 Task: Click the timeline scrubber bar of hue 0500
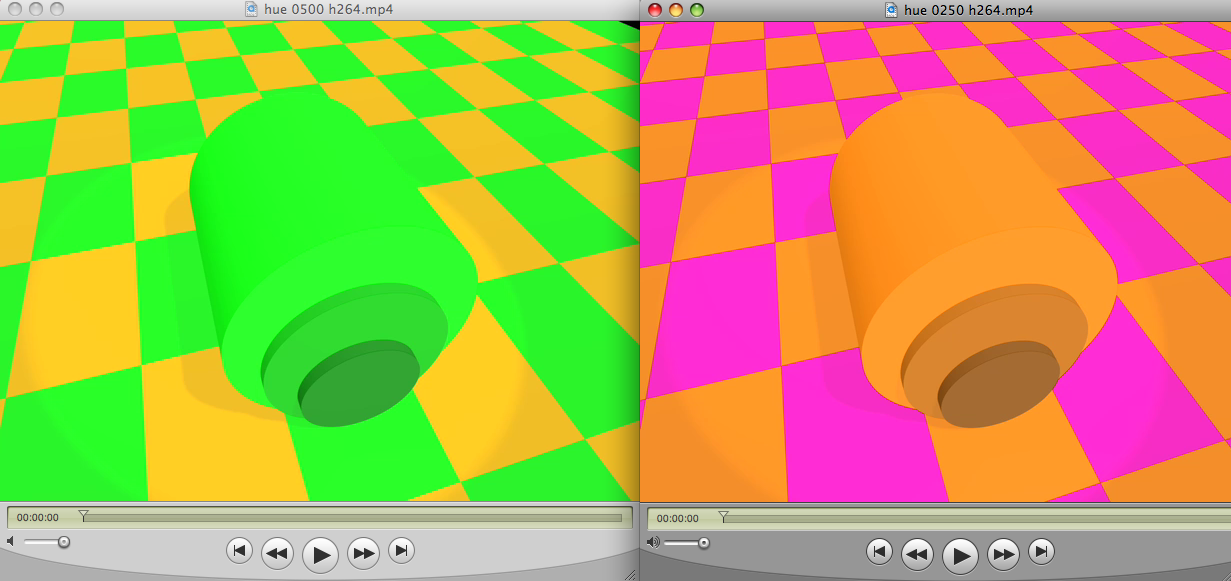[351, 518]
